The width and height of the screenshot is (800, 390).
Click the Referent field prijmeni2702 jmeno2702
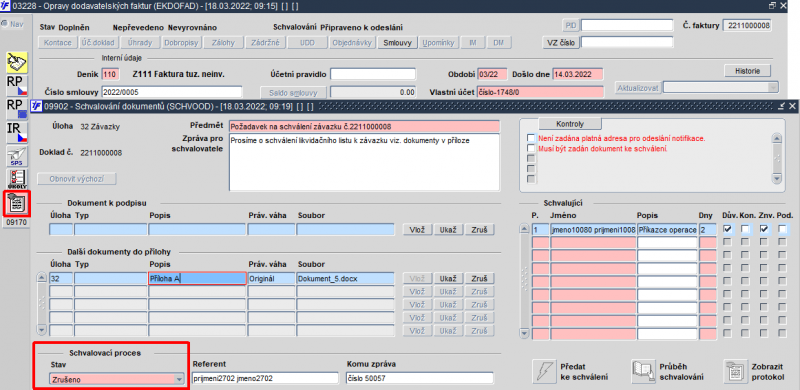pyautogui.click(x=265, y=378)
